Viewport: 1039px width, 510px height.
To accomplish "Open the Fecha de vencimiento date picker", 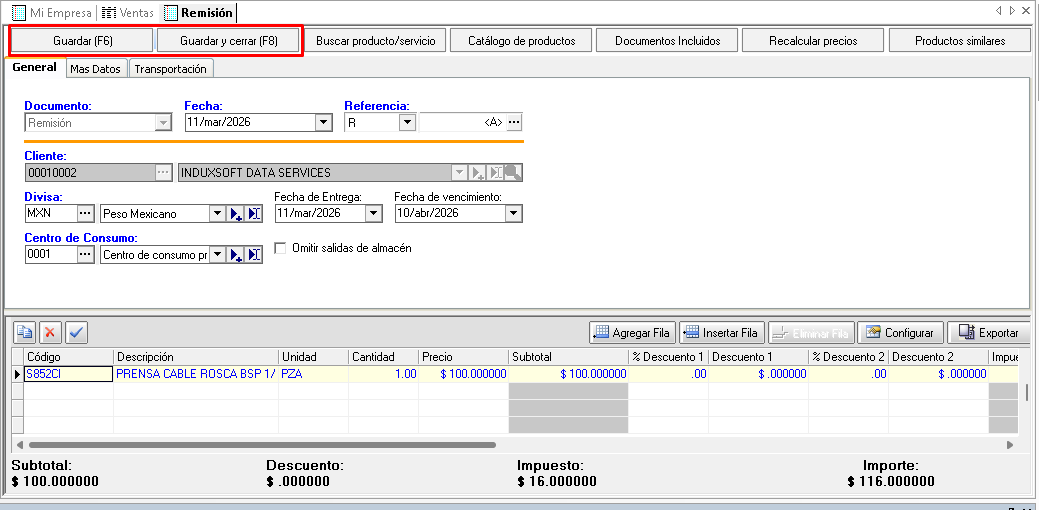I will pyautogui.click(x=513, y=214).
